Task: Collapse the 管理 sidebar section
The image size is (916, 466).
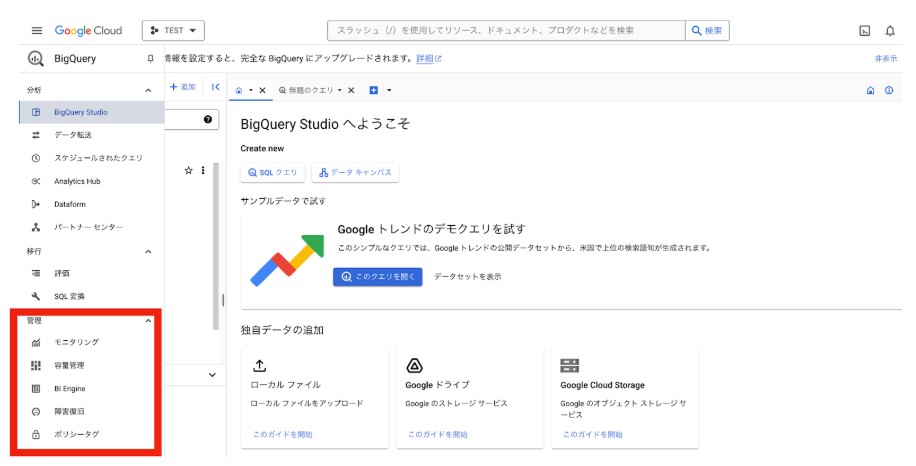Action: click(x=149, y=321)
